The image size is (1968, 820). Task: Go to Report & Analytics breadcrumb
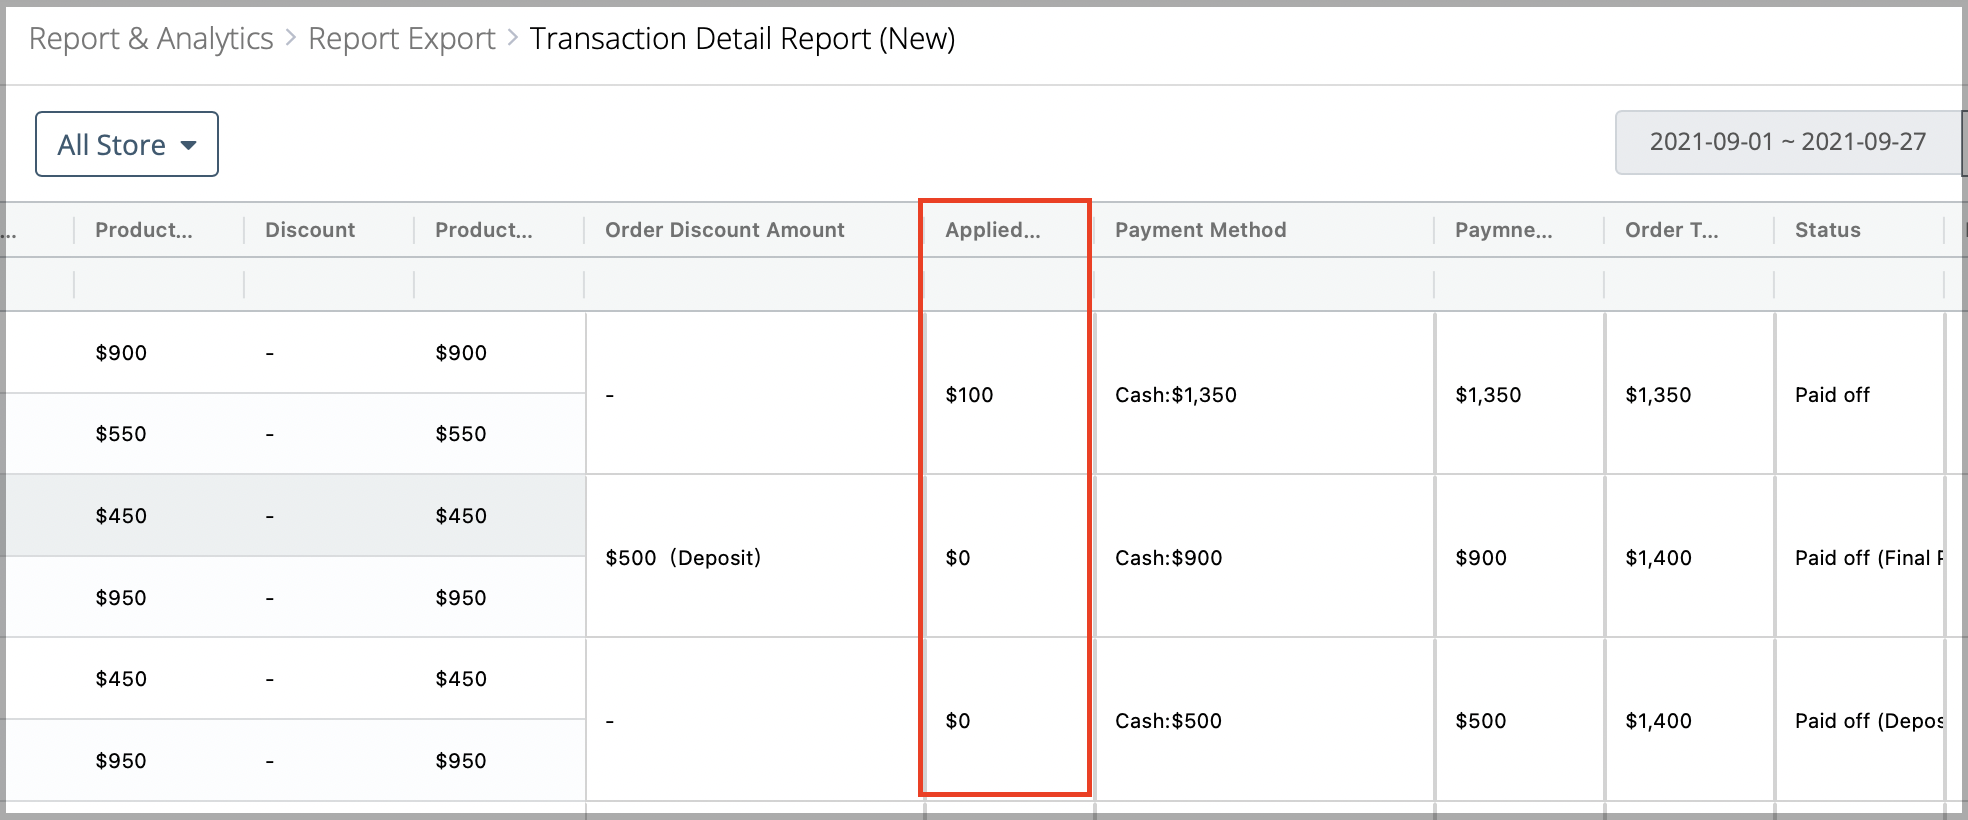tap(151, 38)
